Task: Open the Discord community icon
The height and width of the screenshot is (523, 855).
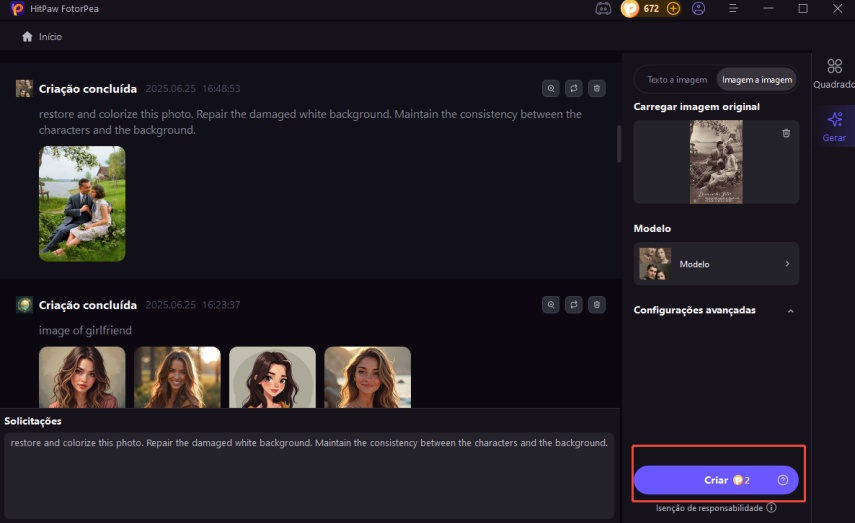Action: (x=603, y=9)
